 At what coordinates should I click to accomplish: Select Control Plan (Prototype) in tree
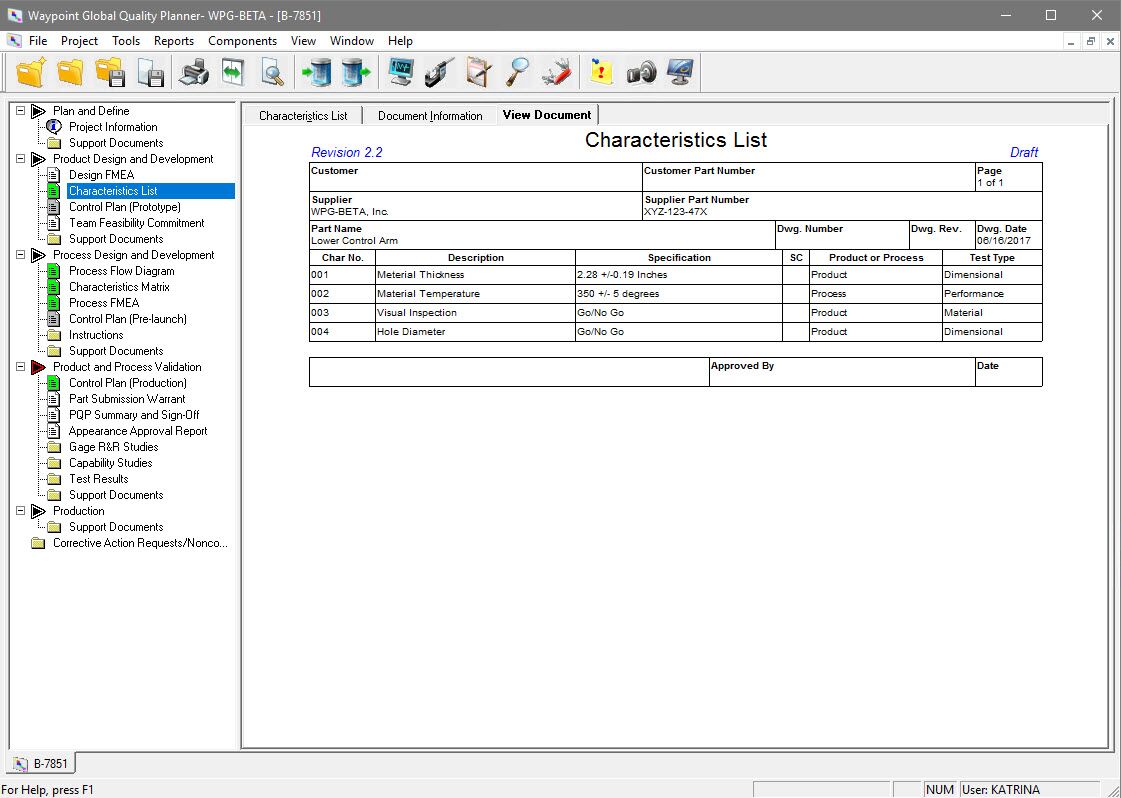(x=124, y=207)
